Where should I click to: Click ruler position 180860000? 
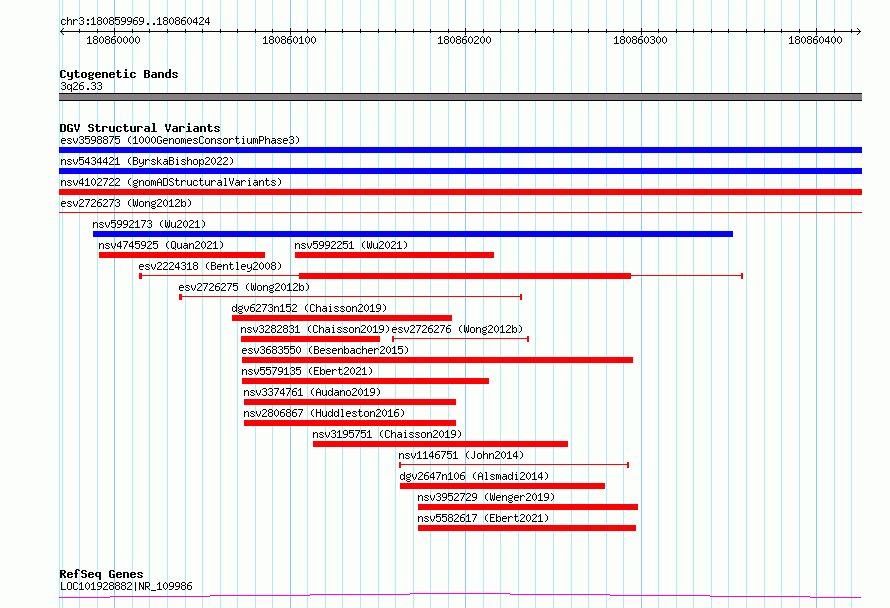(x=113, y=40)
